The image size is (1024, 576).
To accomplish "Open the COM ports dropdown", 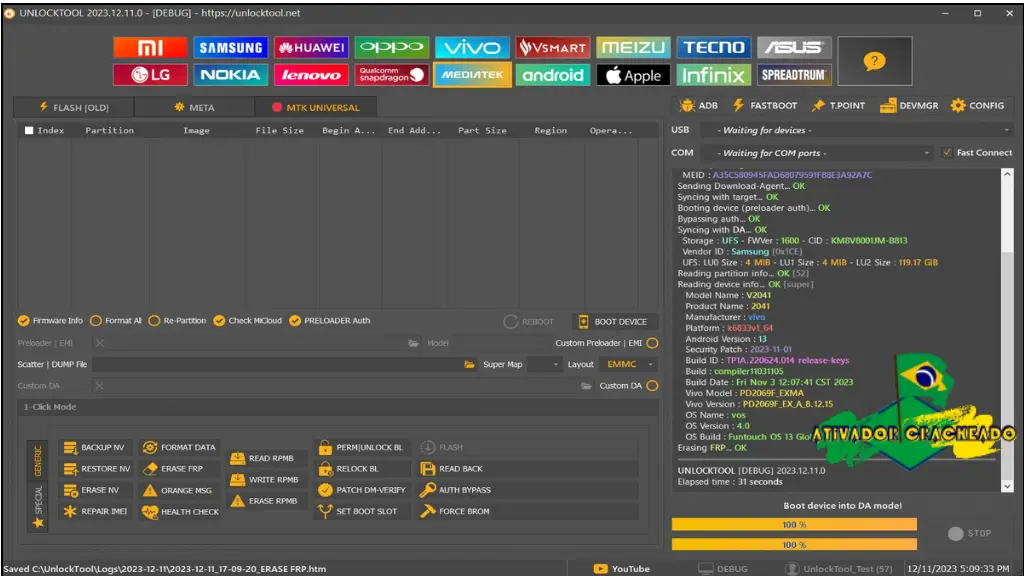I will pyautogui.click(x=818, y=153).
